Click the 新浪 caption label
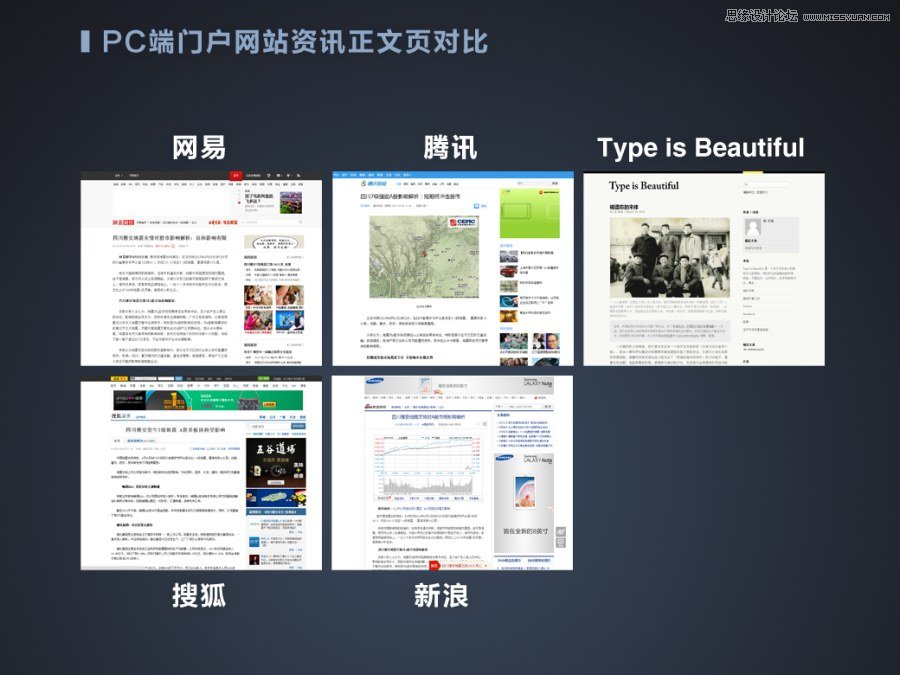Screen dimensions: 900x675 pyautogui.click(x=441, y=595)
